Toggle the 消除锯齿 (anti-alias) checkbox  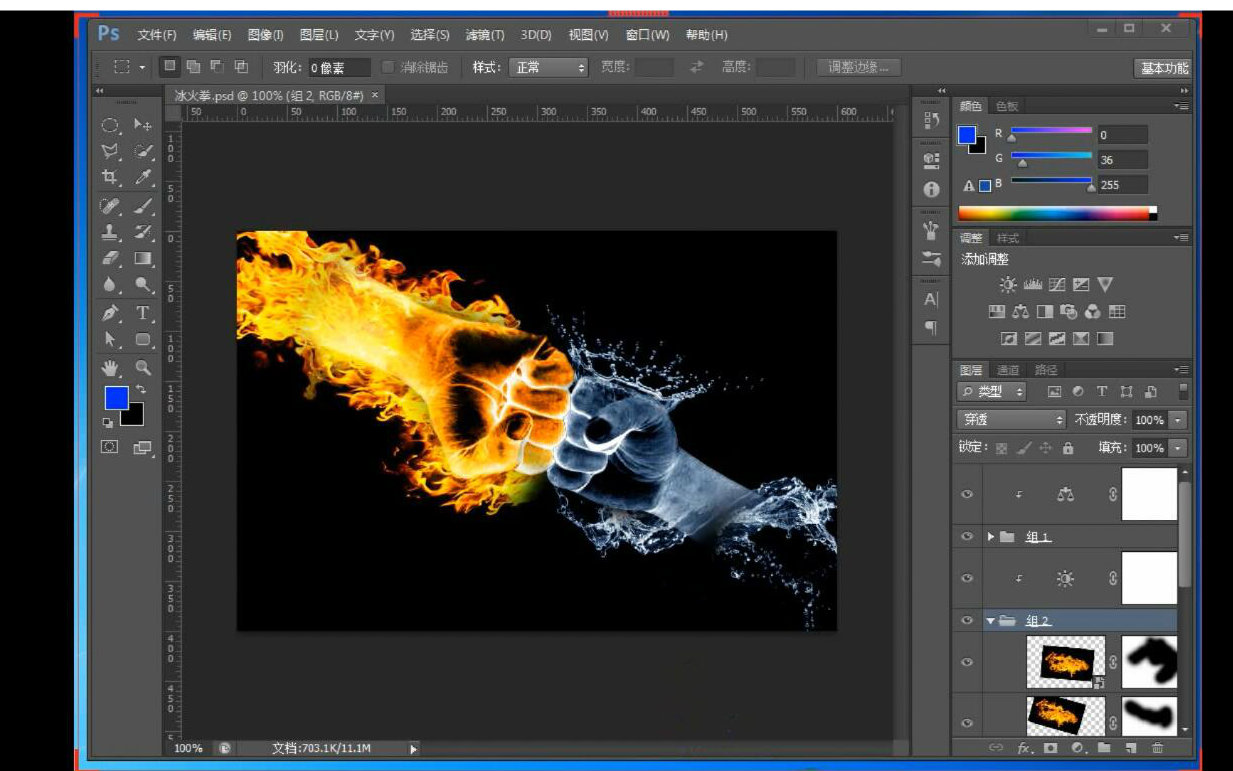tap(388, 67)
